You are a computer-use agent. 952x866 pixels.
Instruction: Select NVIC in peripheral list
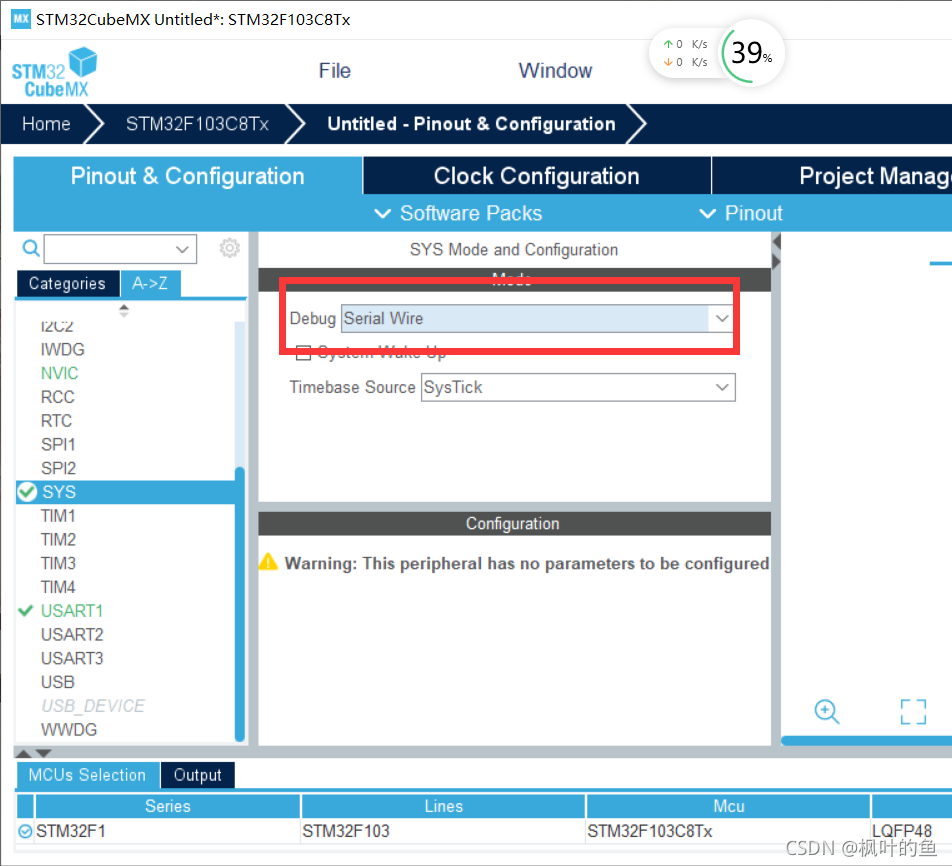(60, 373)
